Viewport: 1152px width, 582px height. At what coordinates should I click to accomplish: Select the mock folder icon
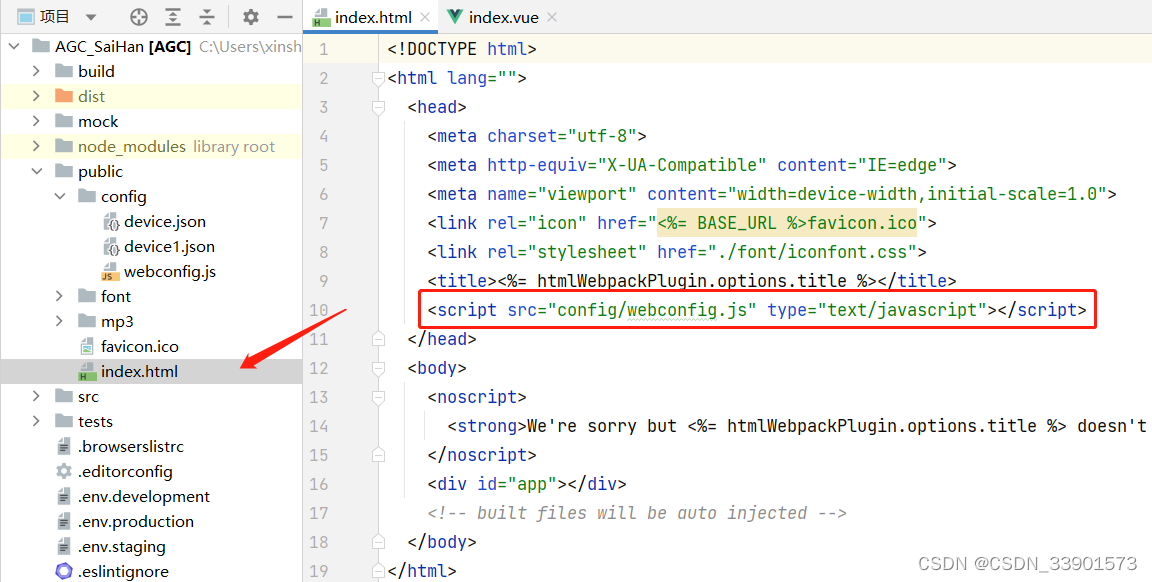64,121
